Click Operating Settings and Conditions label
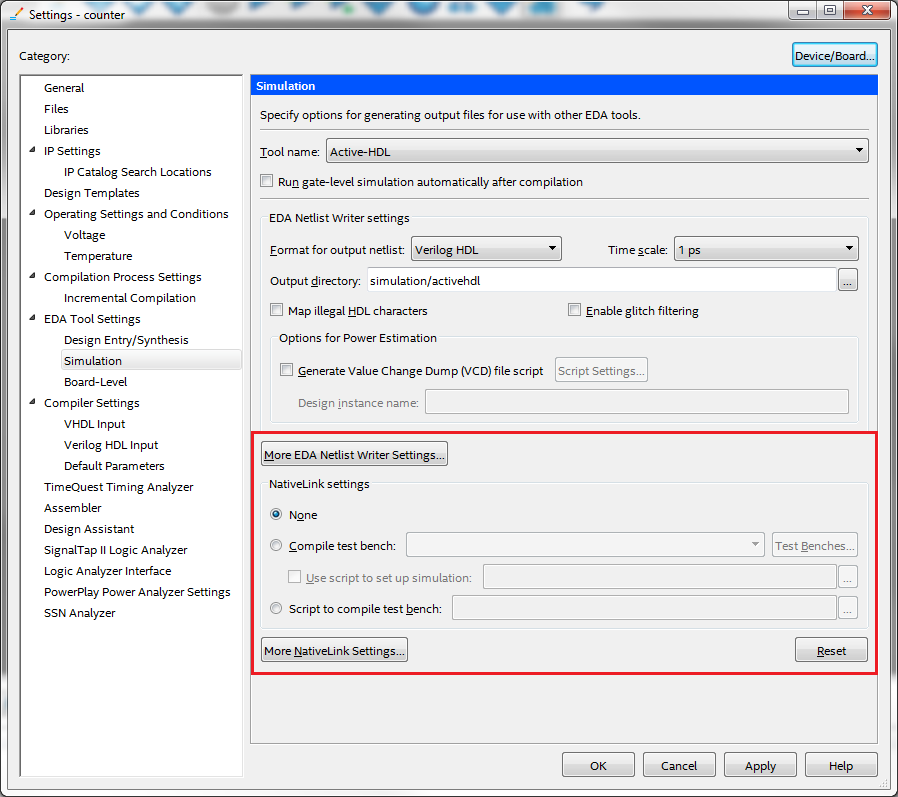 coord(136,214)
